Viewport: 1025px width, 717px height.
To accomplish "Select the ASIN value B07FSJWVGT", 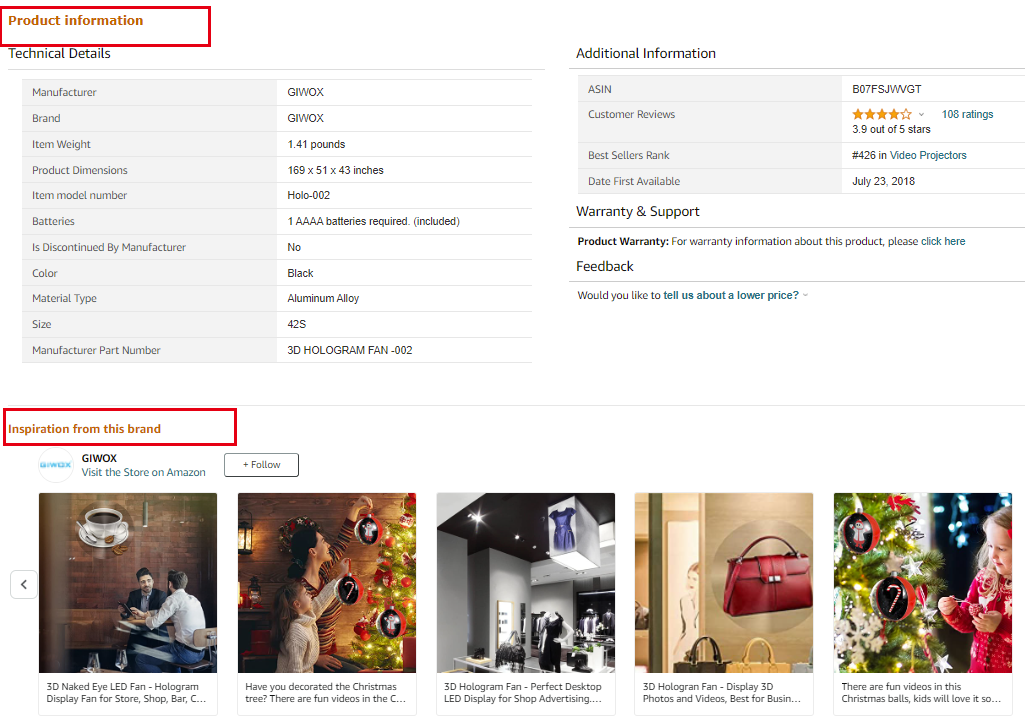I will pos(886,89).
